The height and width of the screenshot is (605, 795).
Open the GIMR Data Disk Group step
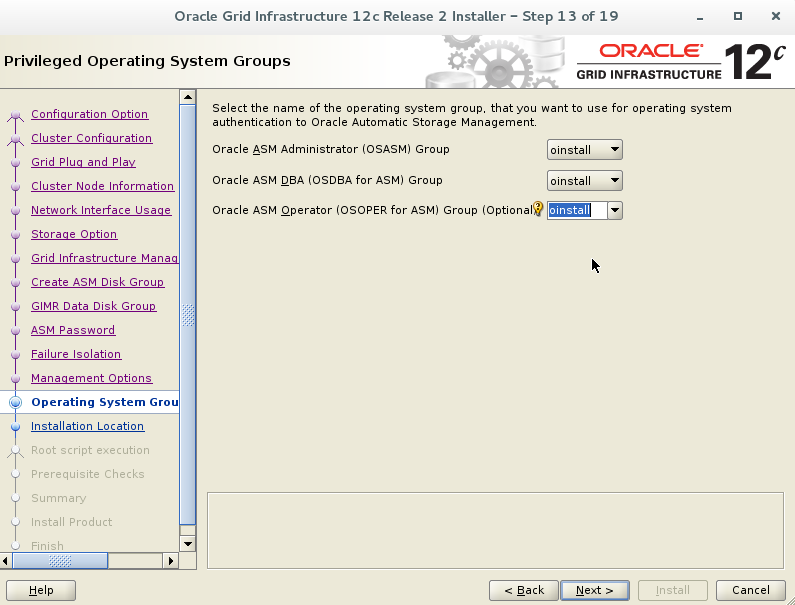(93, 306)
